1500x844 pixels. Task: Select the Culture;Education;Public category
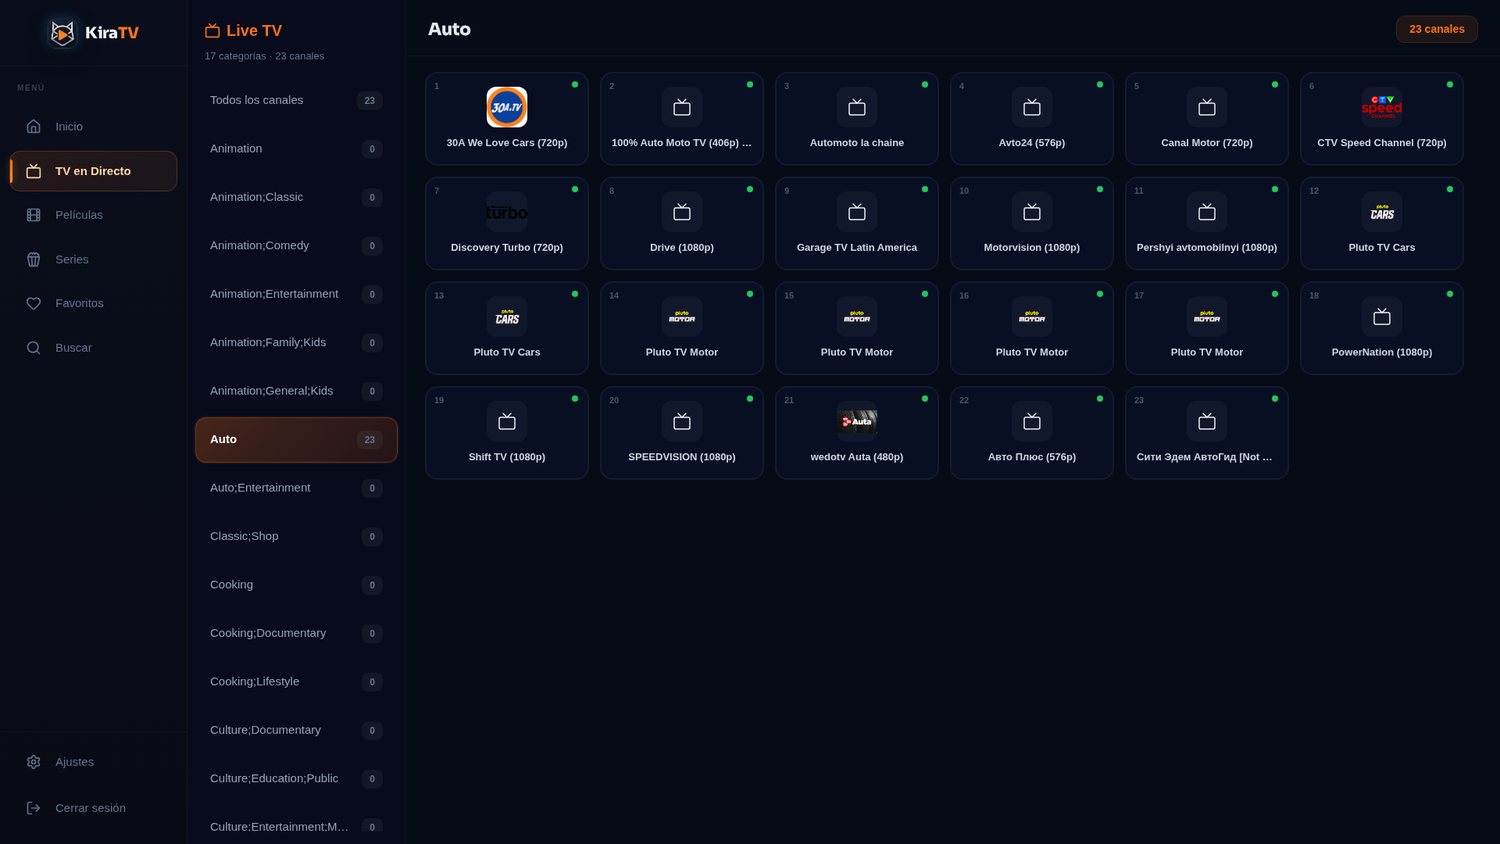pyautogui.click(x=296, y=779)
